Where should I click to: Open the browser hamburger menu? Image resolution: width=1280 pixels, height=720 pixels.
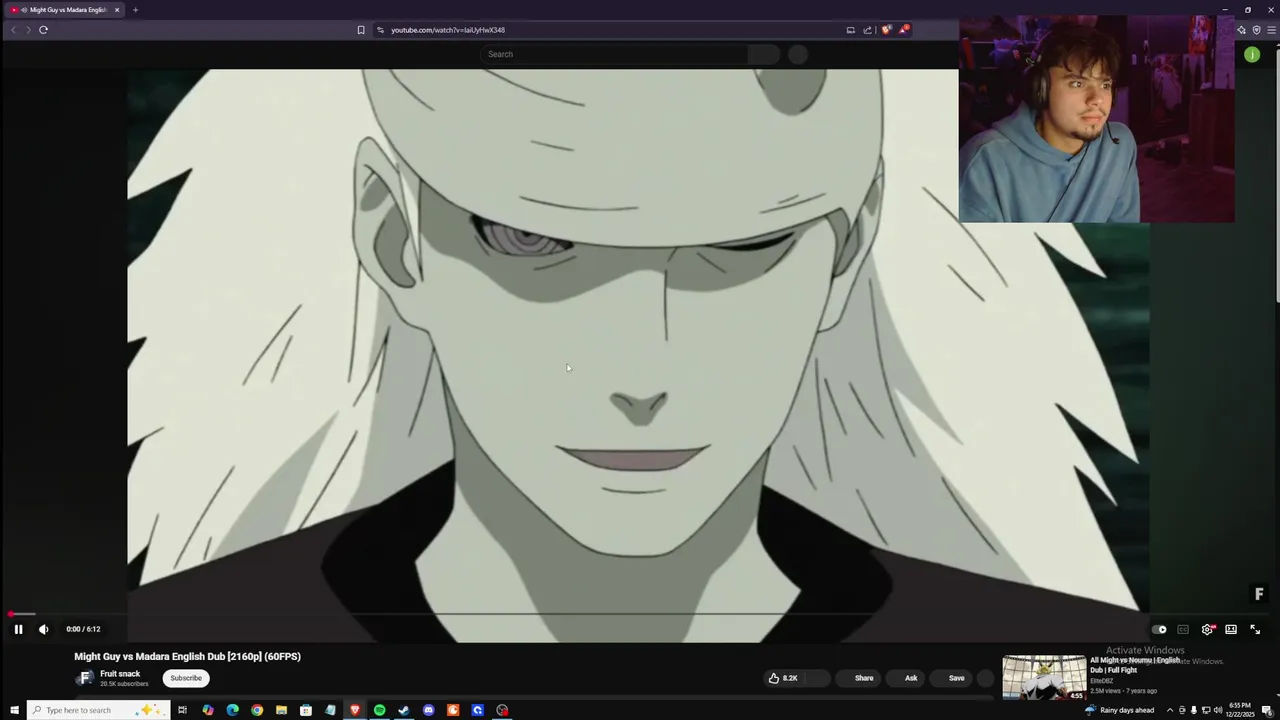coord(1271,30)
